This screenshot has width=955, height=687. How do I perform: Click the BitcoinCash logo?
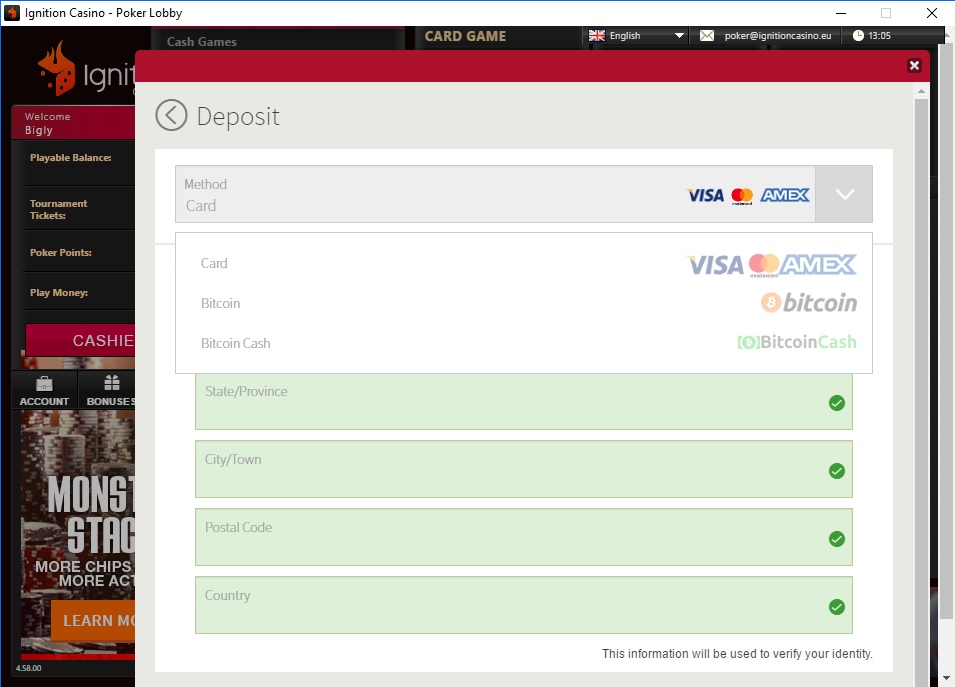pos(797,342)
